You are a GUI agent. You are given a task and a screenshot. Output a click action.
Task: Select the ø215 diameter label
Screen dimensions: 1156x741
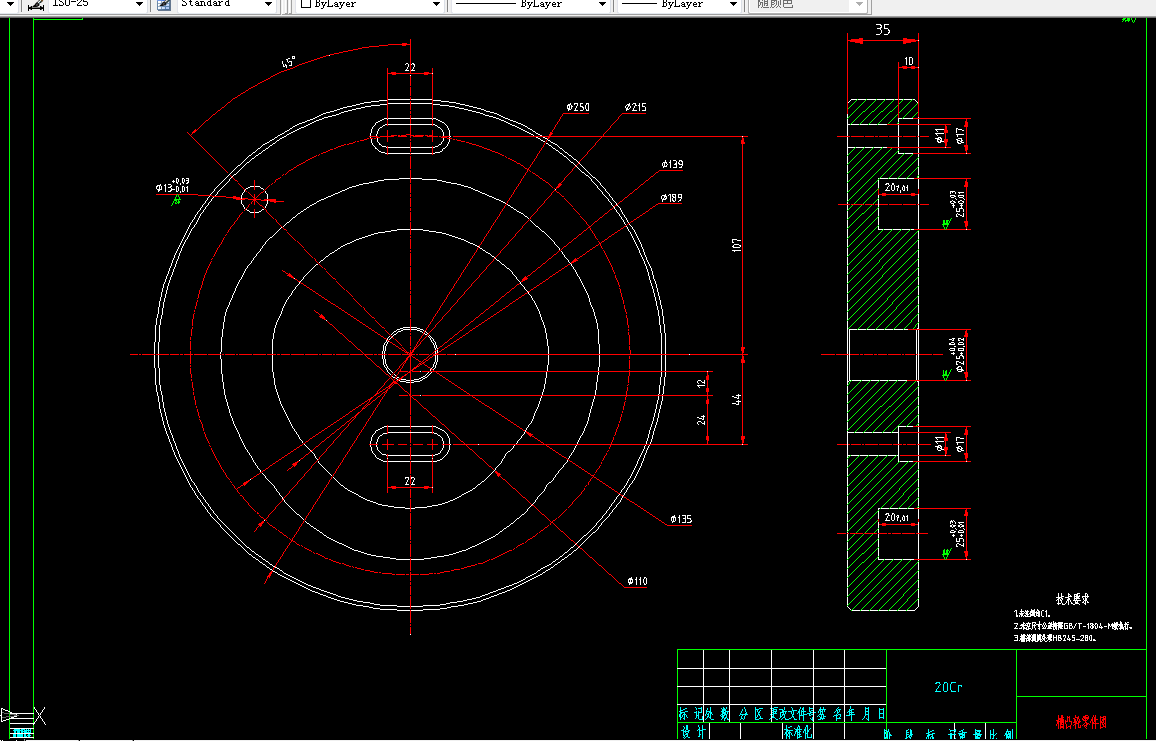point(635,107)
